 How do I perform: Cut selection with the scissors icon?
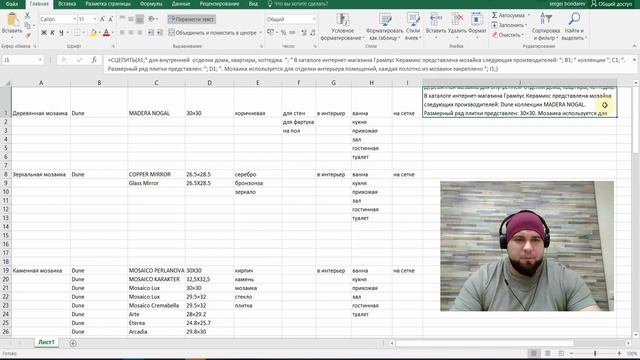(x=27, y=16)
